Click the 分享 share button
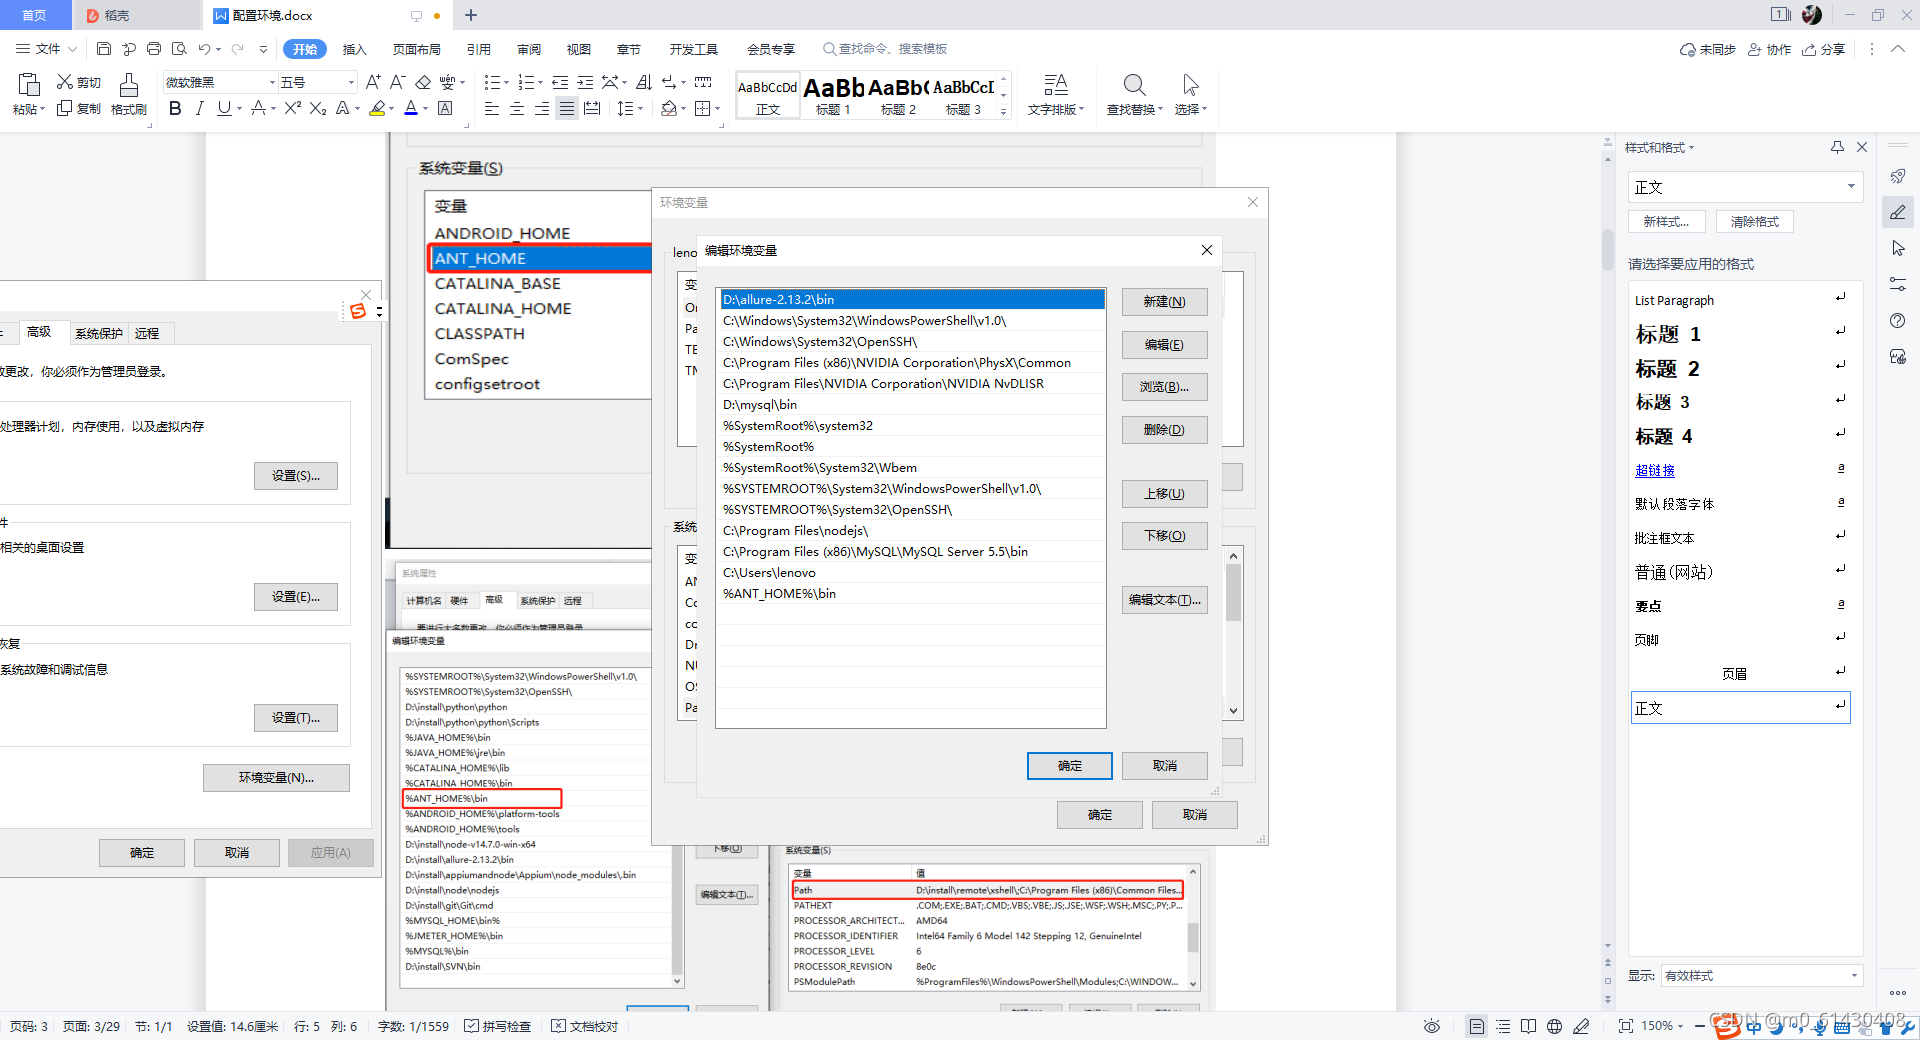Screen dimensions: 1920x1040 pyautogui.click(x=1824, y=49)
